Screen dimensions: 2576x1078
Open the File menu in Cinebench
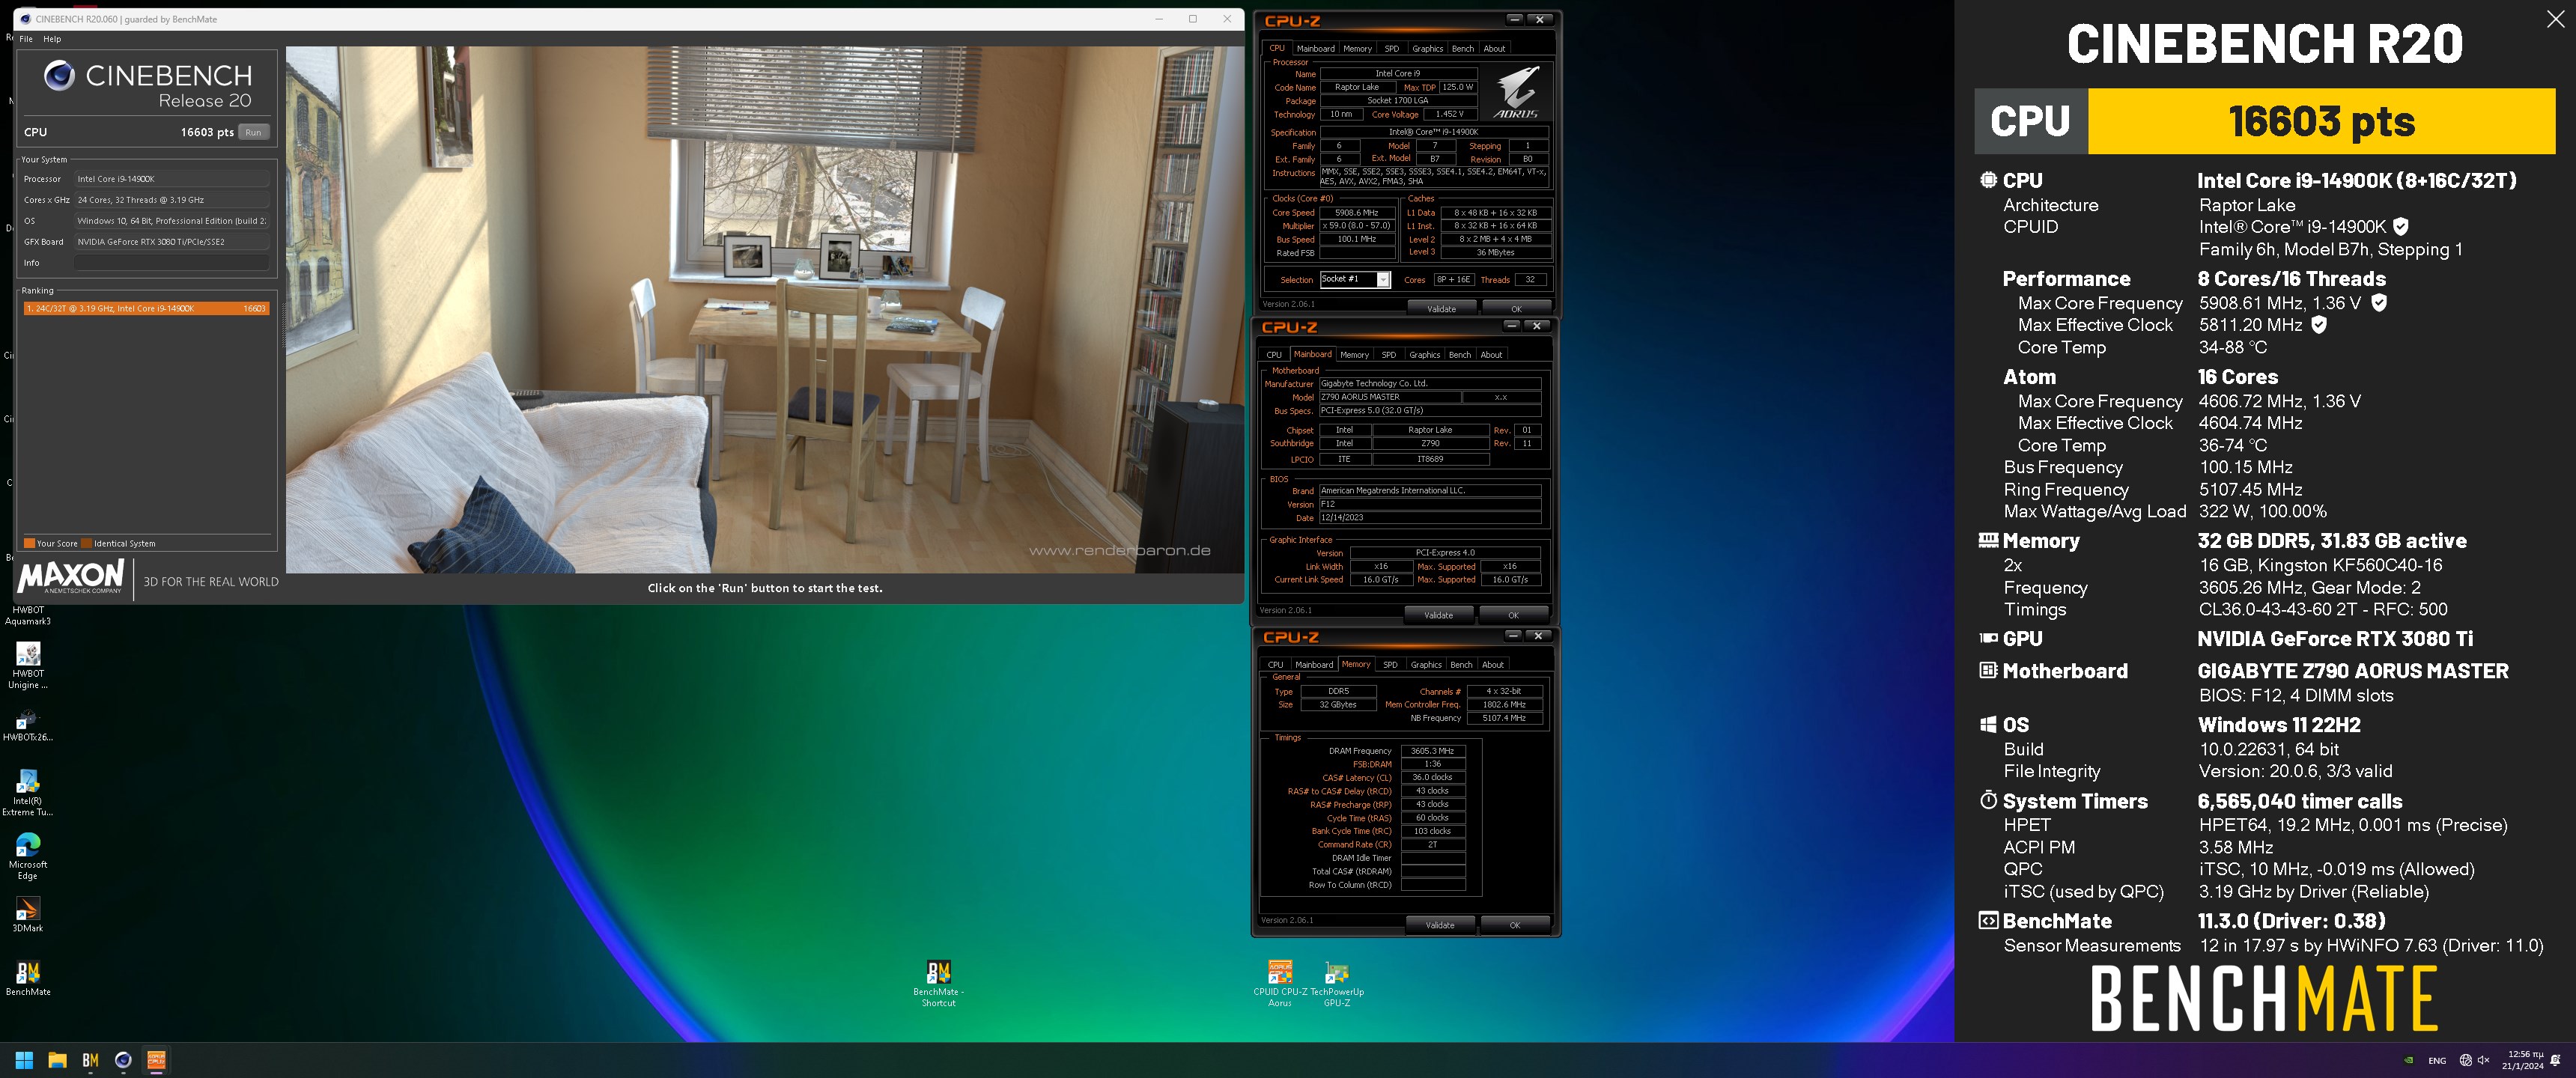(26, 39)
